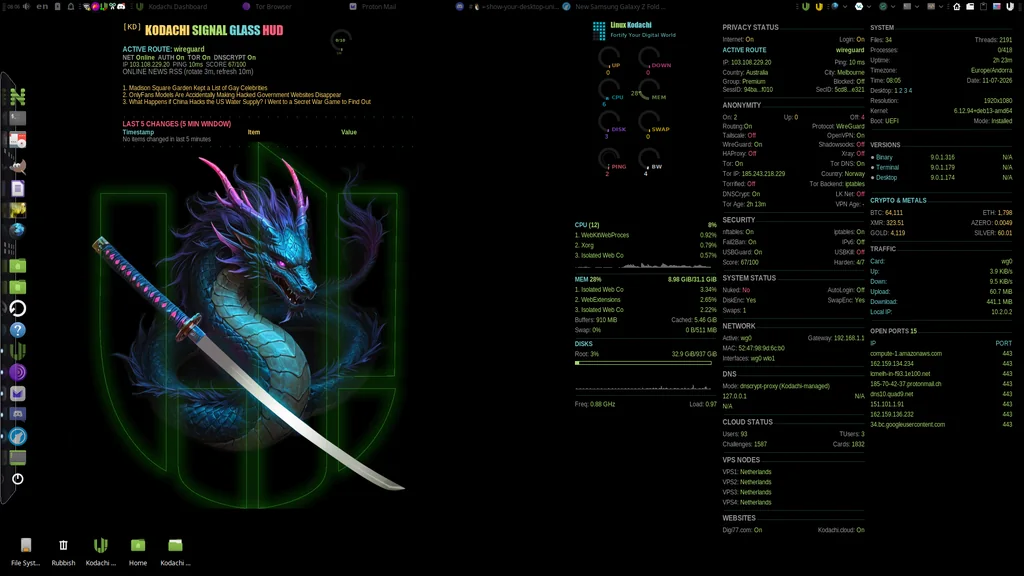
Task: Open the blue question mark help icon
Action: [x=18, y=330]
